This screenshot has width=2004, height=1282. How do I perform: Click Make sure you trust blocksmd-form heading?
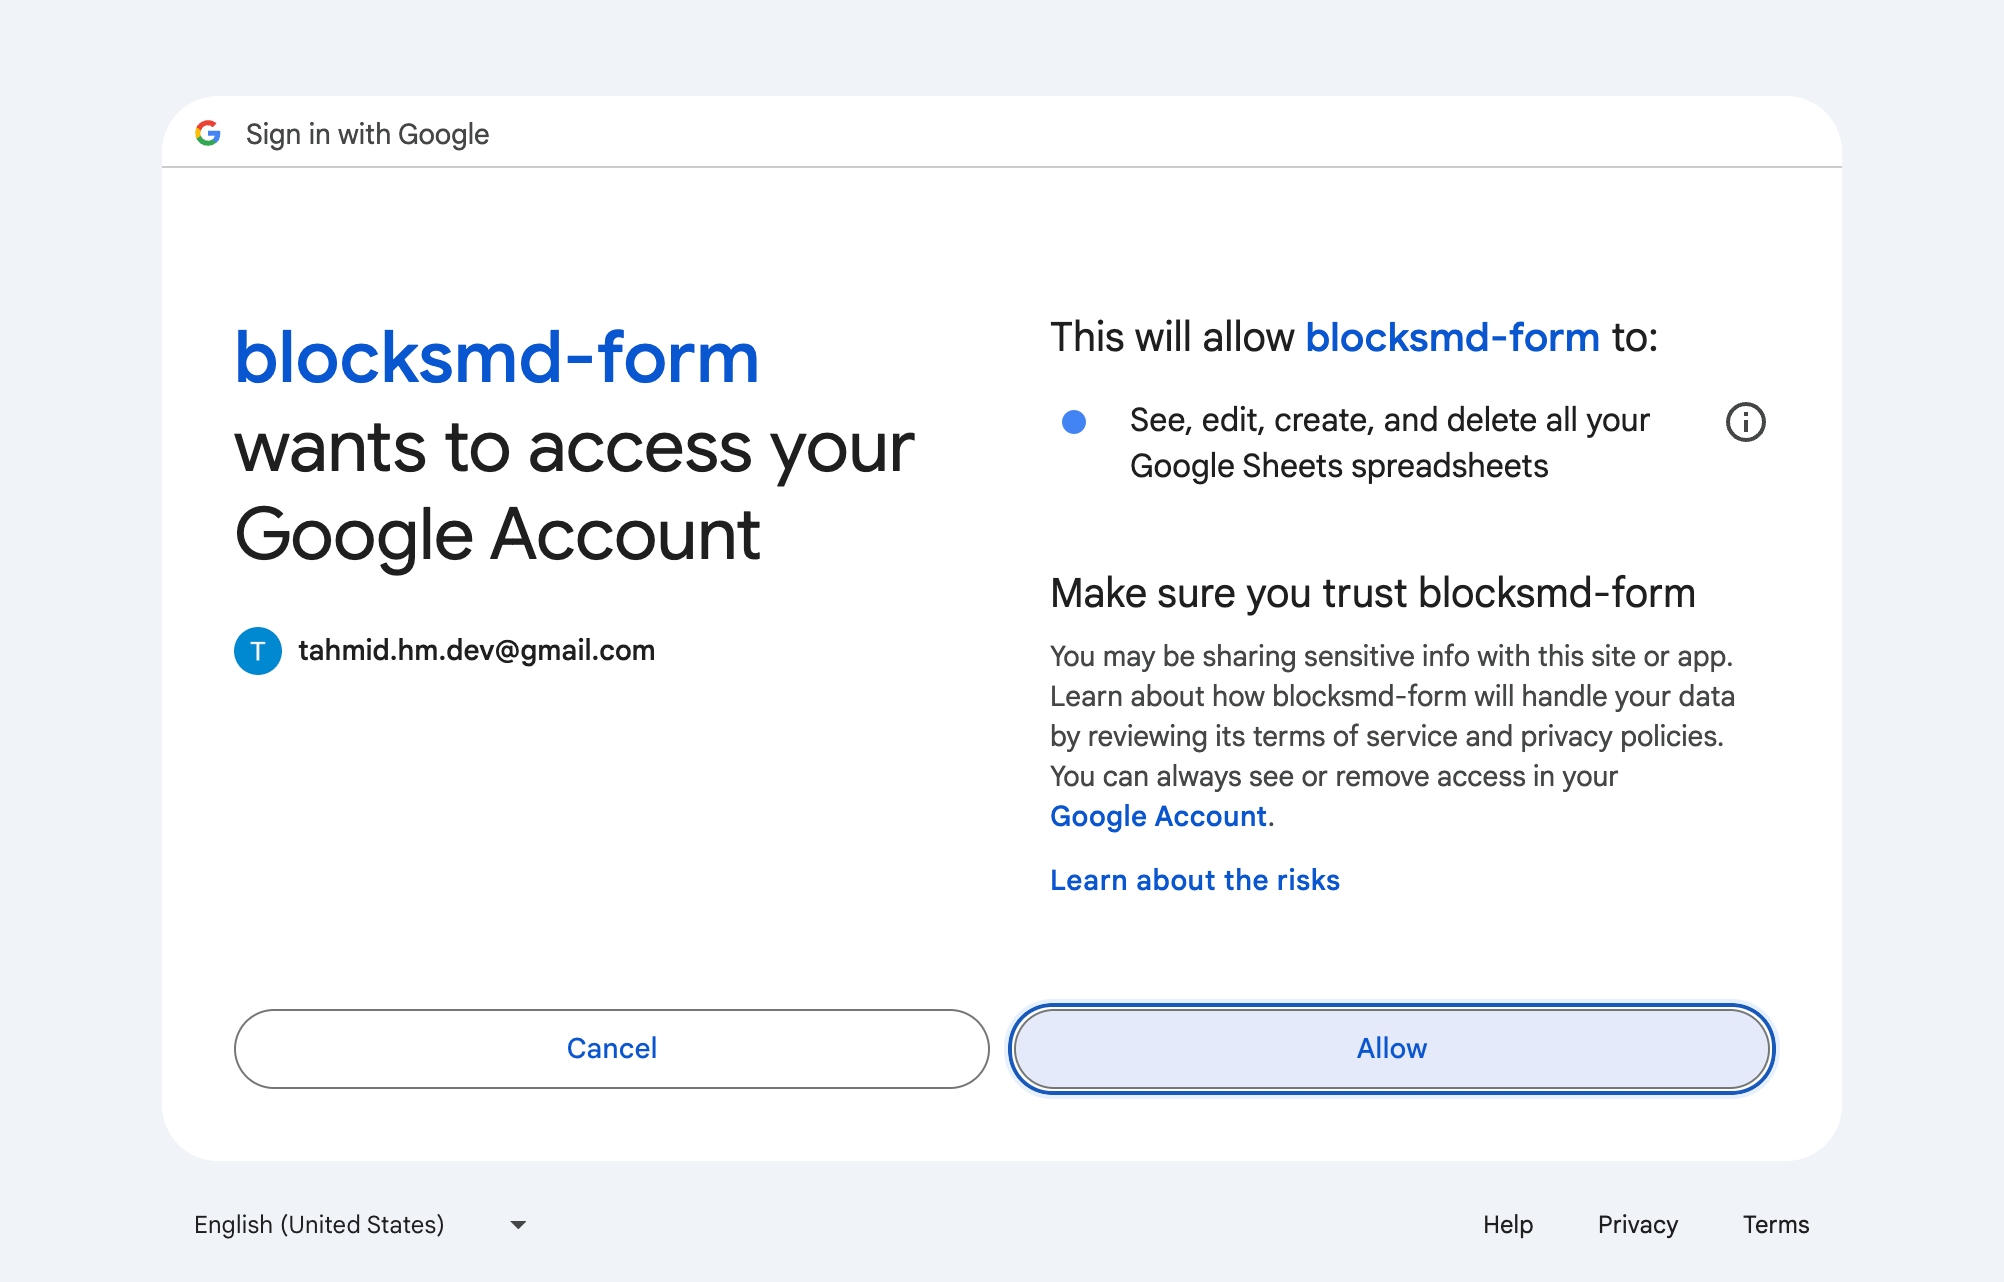[x=1372, y=593]
